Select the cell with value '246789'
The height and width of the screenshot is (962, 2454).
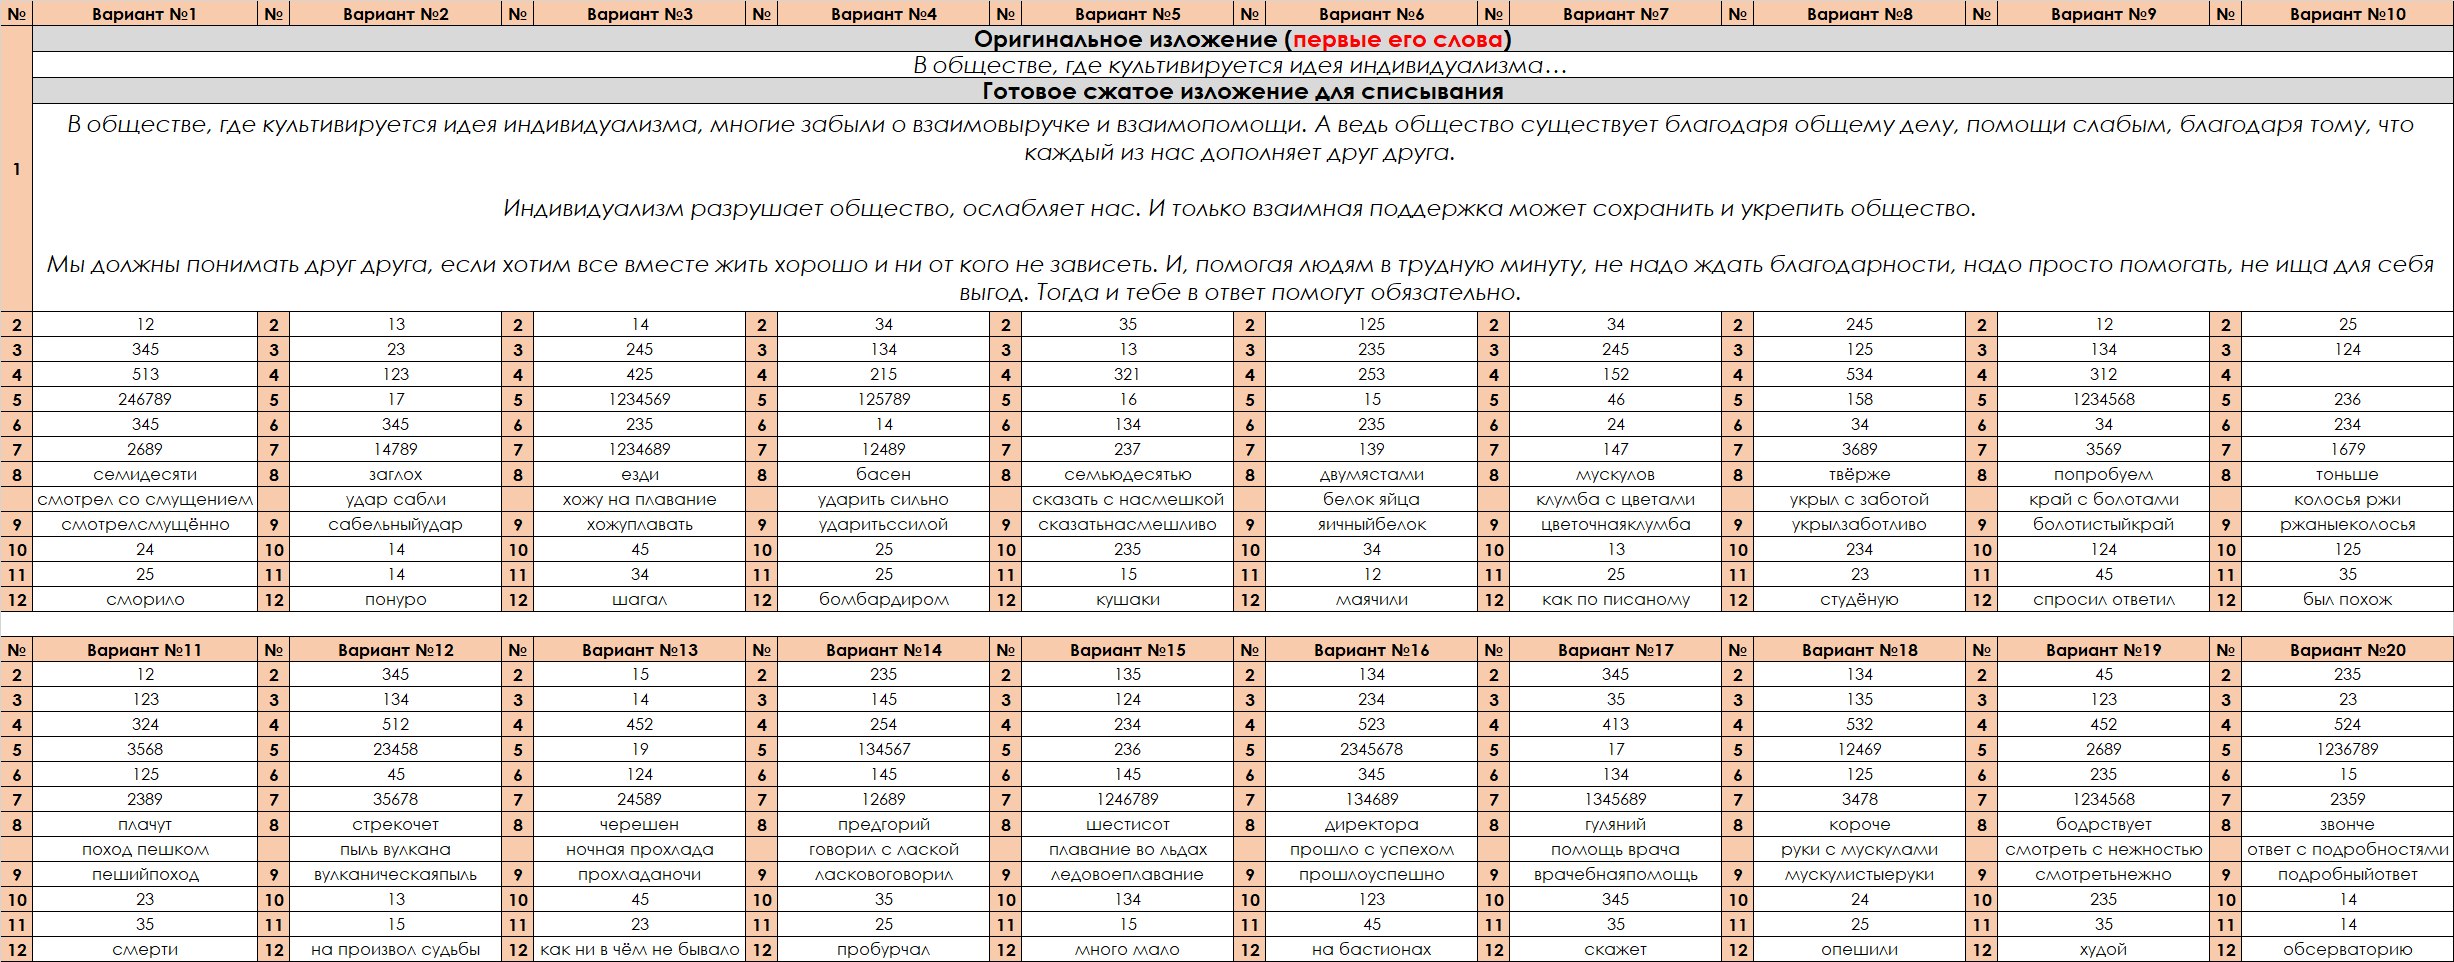145,400
